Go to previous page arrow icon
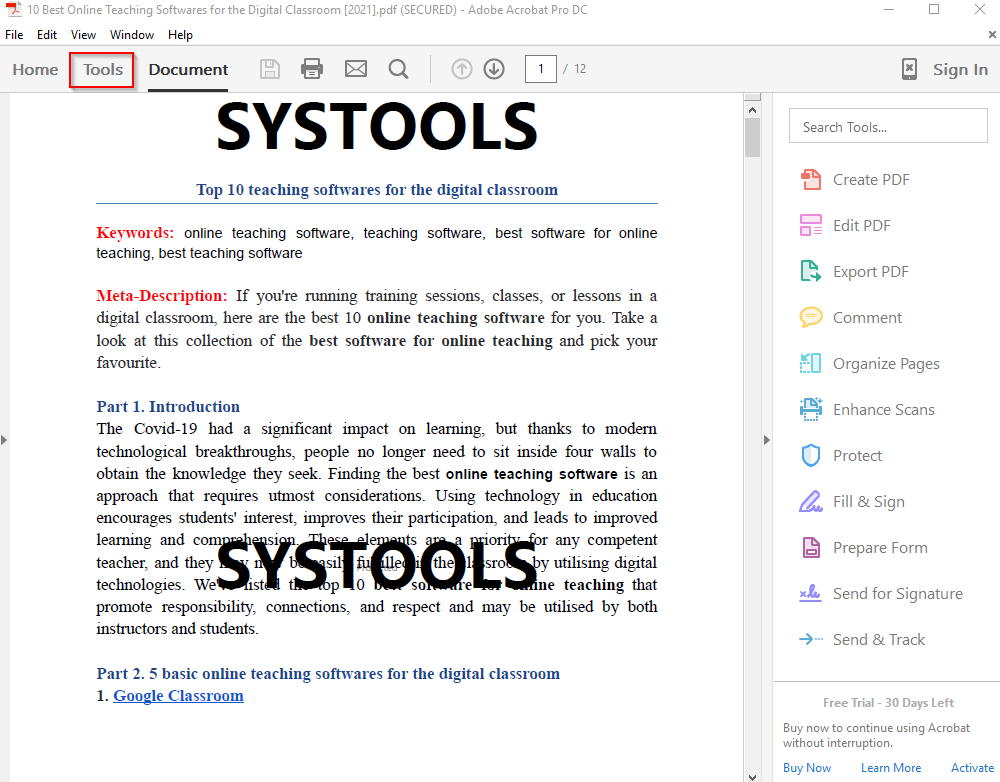The height and width of the screenshot is (782, 1000). 462,69
